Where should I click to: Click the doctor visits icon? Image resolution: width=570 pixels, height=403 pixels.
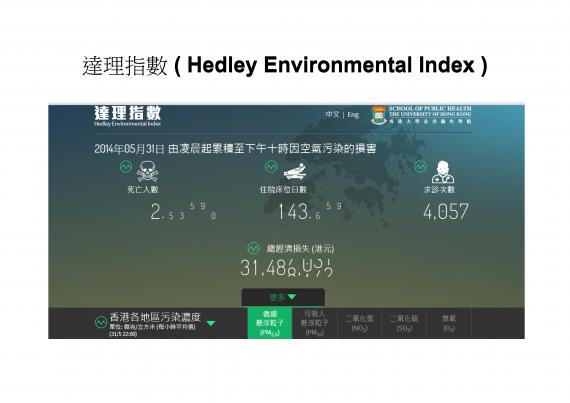(x=443, y=172)
